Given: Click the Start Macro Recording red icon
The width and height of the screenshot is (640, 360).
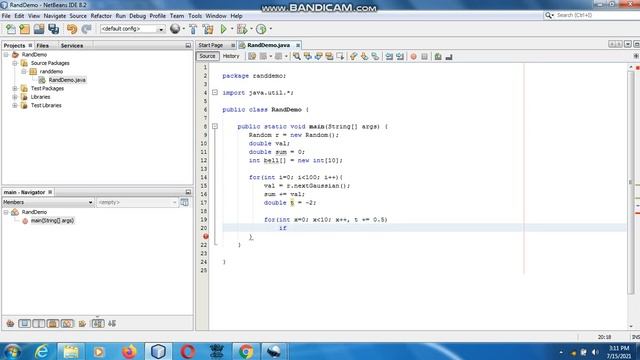Looking at the screenshot, I should click(x=413, y=57).
